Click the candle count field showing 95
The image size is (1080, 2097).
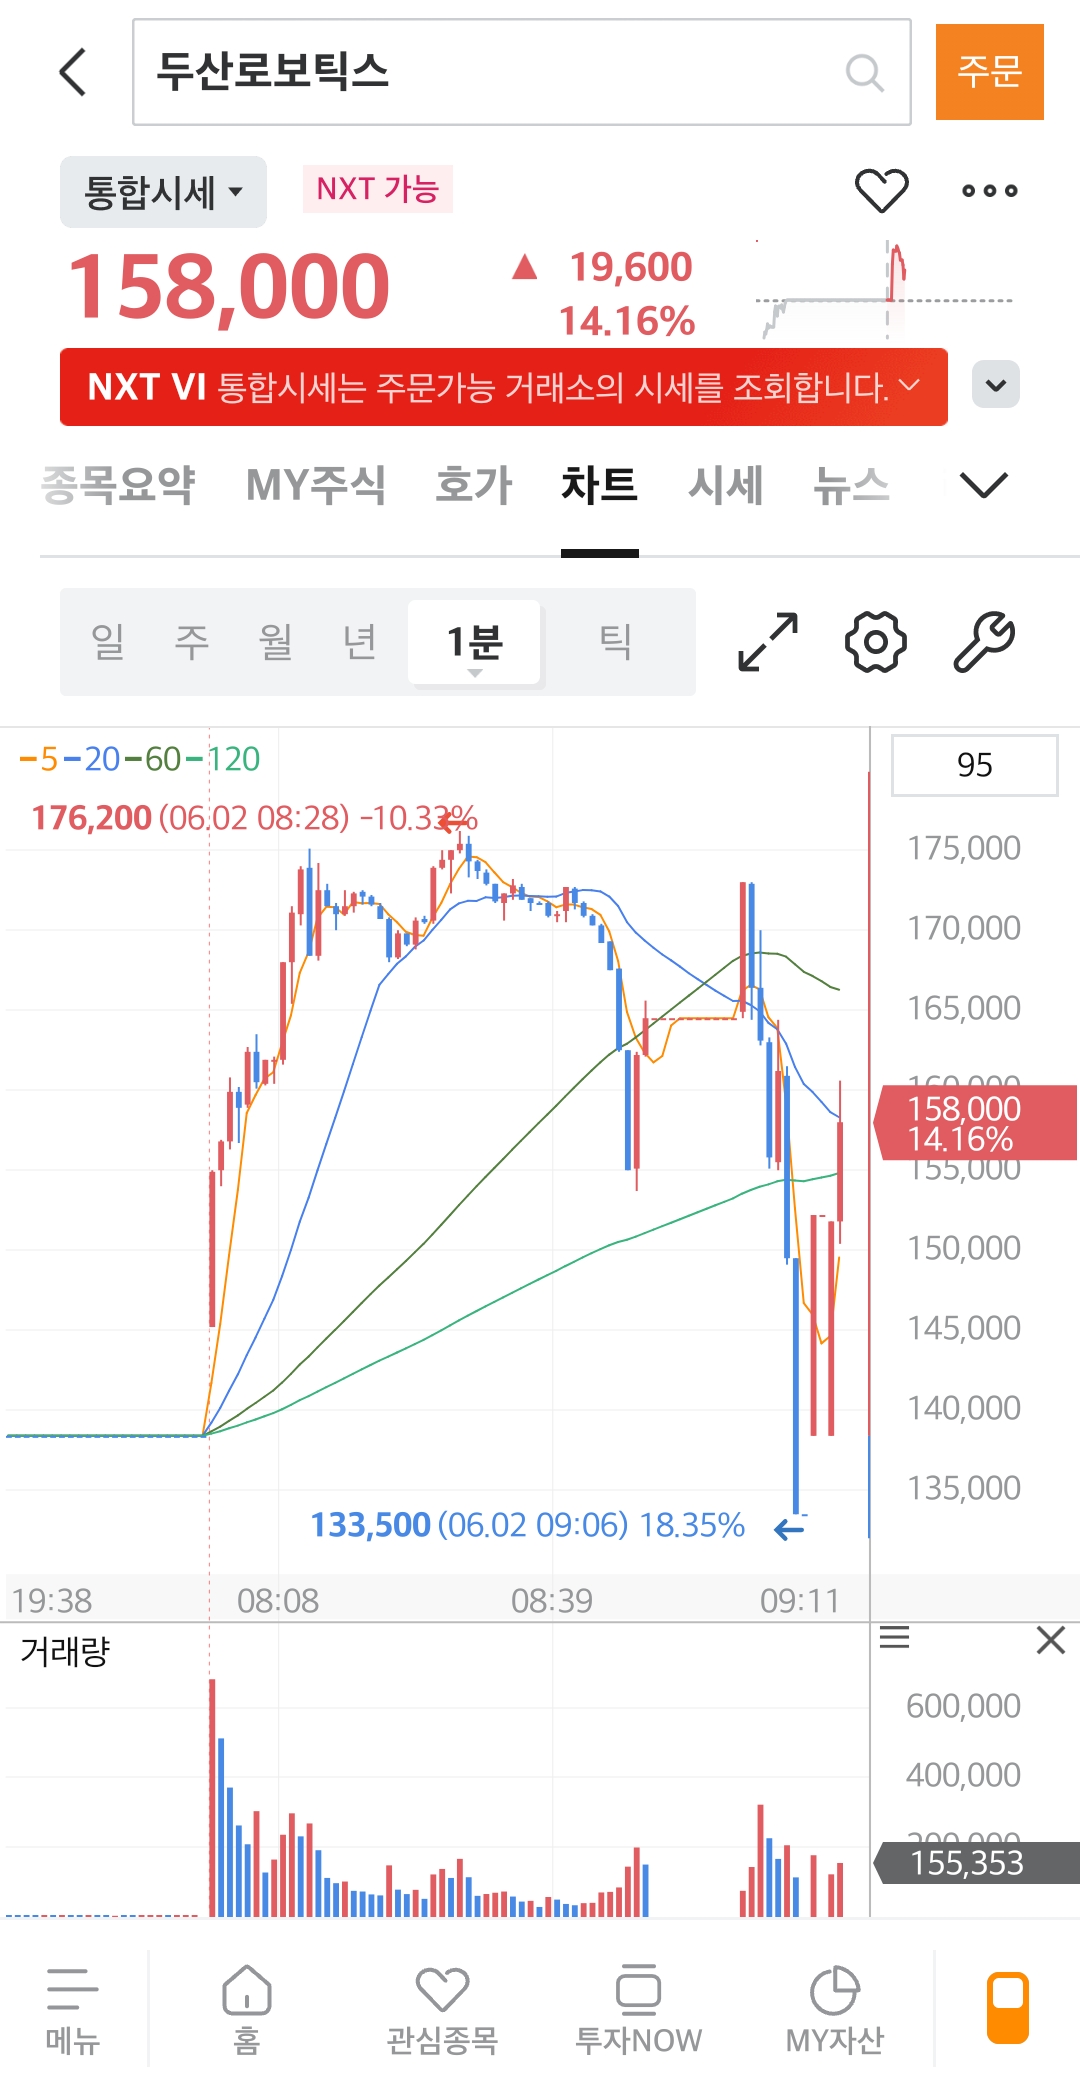point(975,765)
